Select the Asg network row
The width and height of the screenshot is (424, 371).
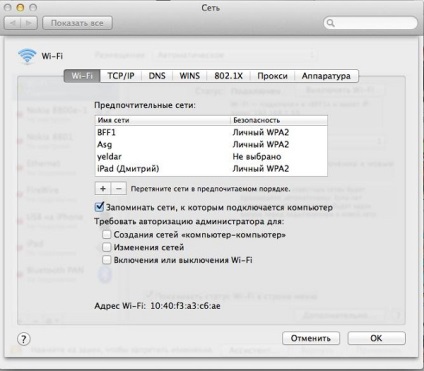(211, 144)
